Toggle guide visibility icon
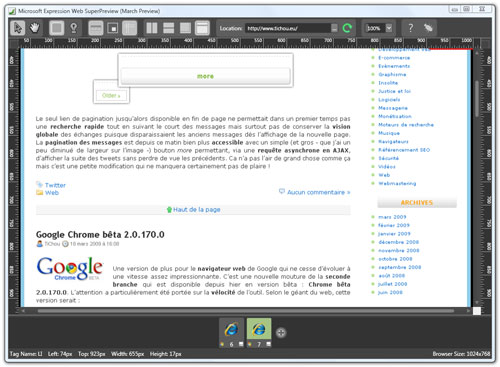The image size is (500, 367). click(x=129, y=28)
